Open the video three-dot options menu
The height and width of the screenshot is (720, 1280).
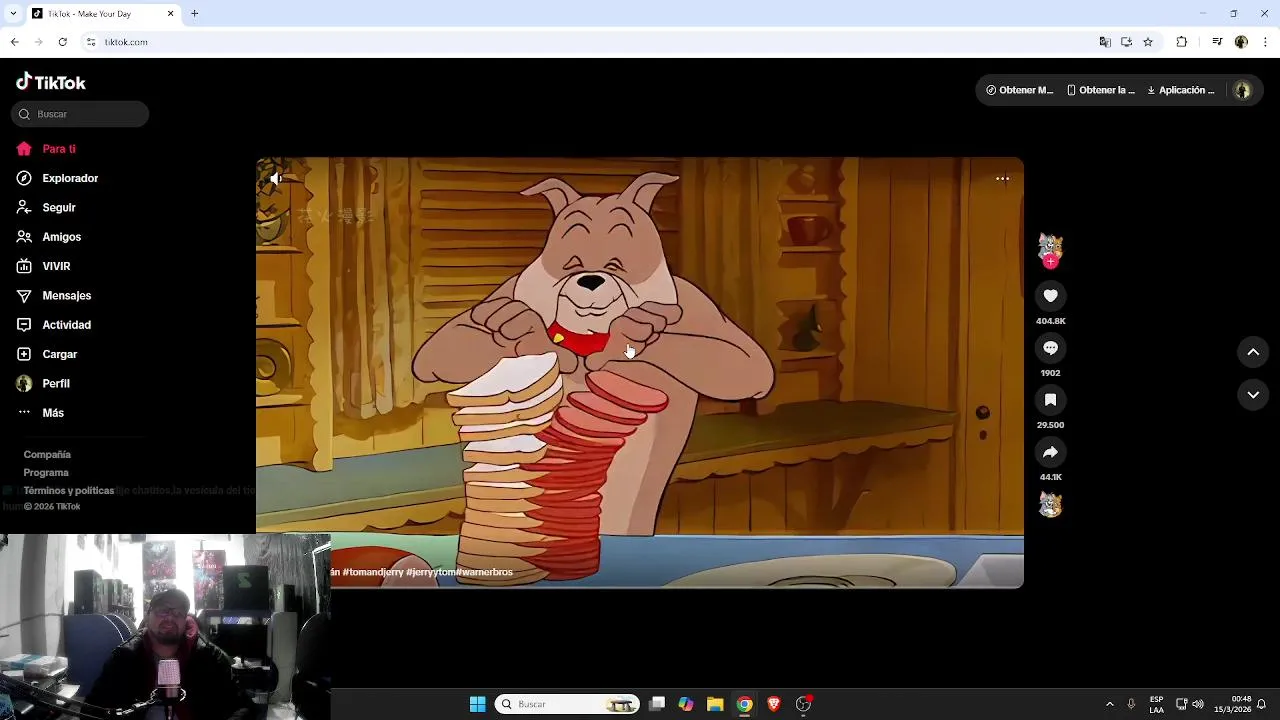click(x=1002, y=179)
